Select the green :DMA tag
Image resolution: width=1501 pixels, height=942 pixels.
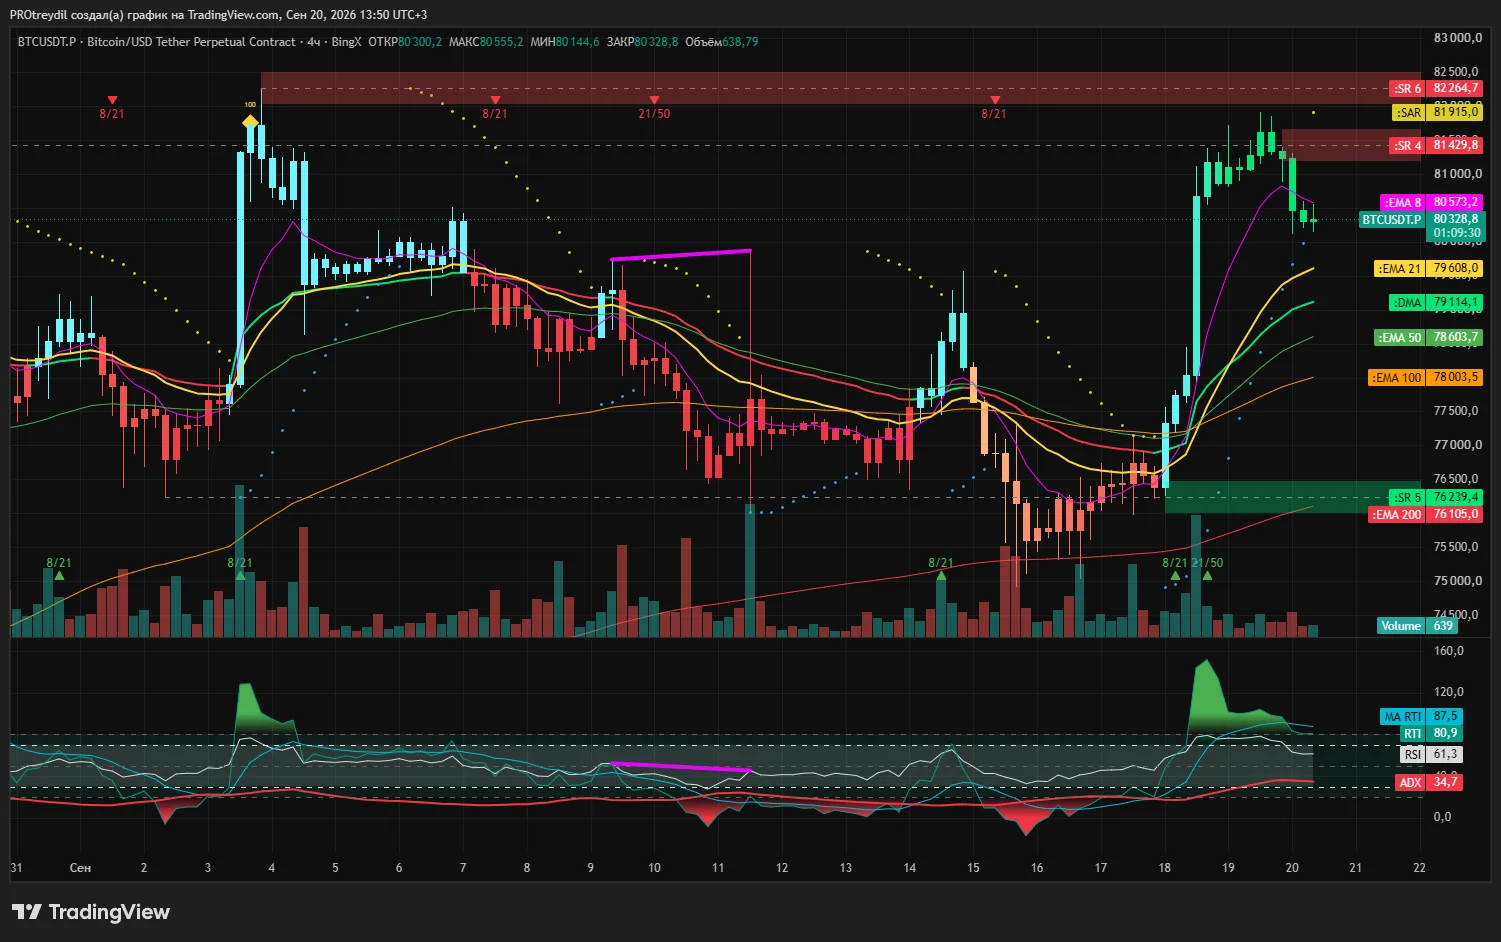click(1407, 303)
